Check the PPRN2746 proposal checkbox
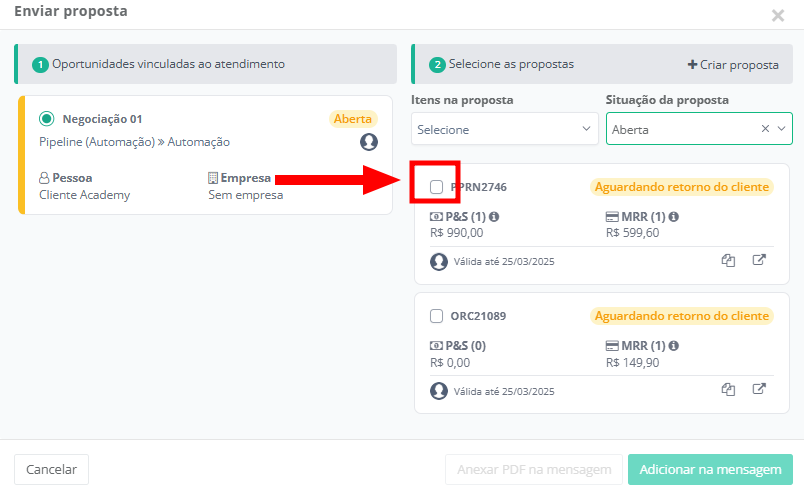Viewport: 804px width, 496px height. coord(437,187)
